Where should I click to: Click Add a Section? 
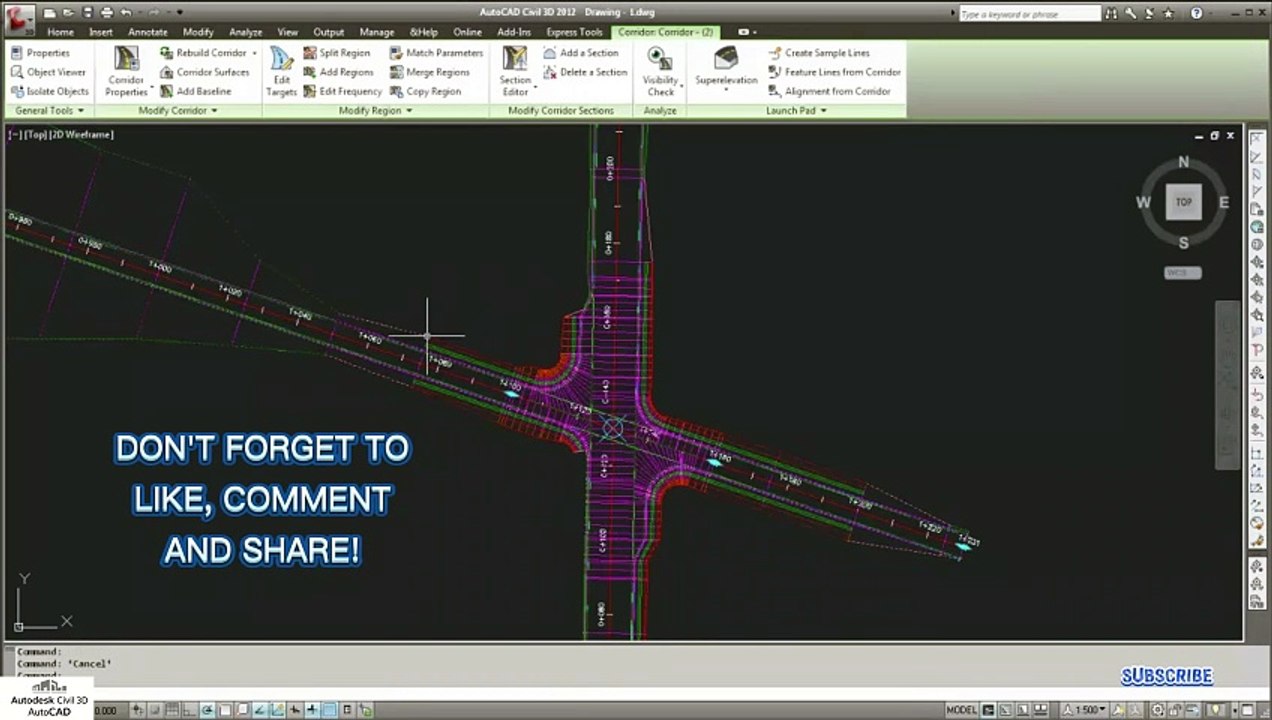pyautogui.click(x=581, y=53)
